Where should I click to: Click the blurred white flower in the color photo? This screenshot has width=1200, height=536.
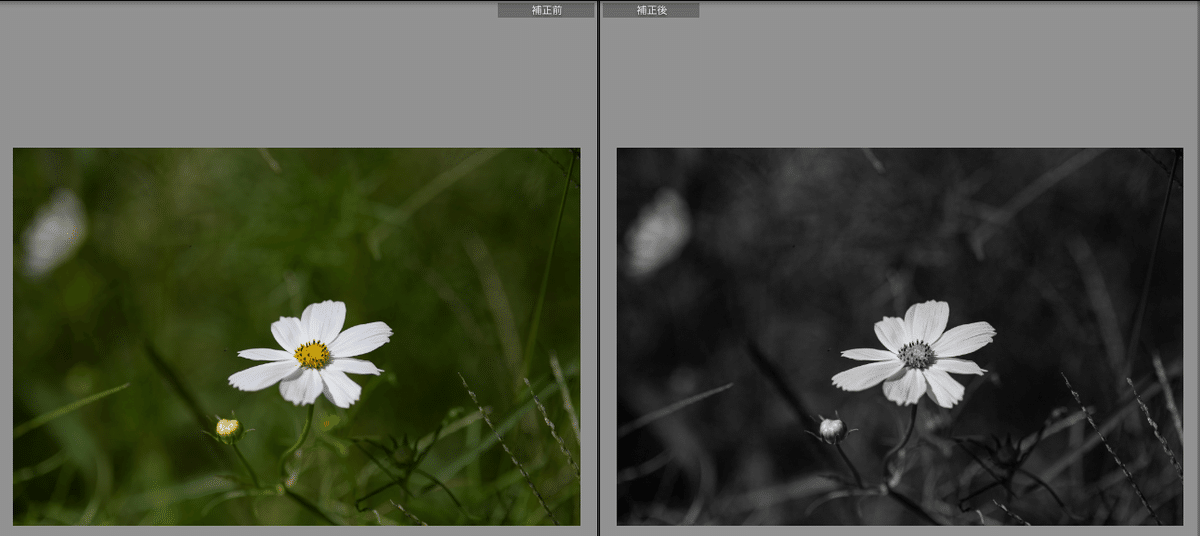tap(54, 232)
